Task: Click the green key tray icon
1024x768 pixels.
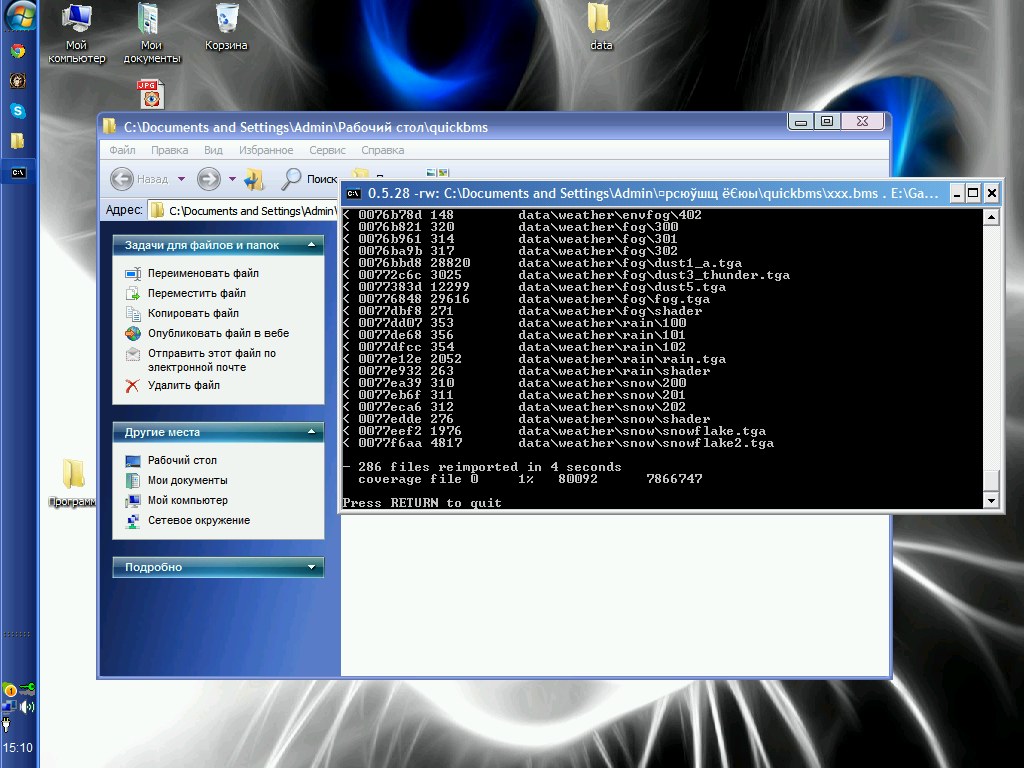Action: 27,688
